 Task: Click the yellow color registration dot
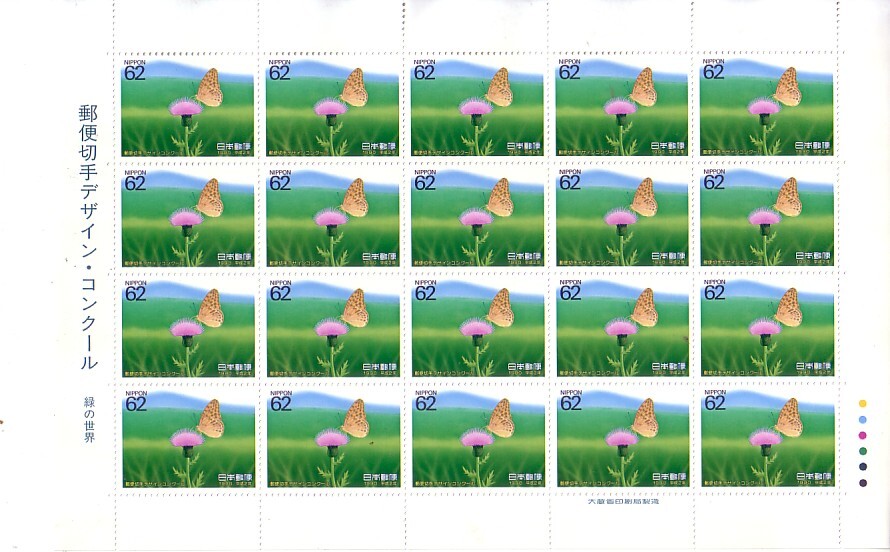point(863,403)
